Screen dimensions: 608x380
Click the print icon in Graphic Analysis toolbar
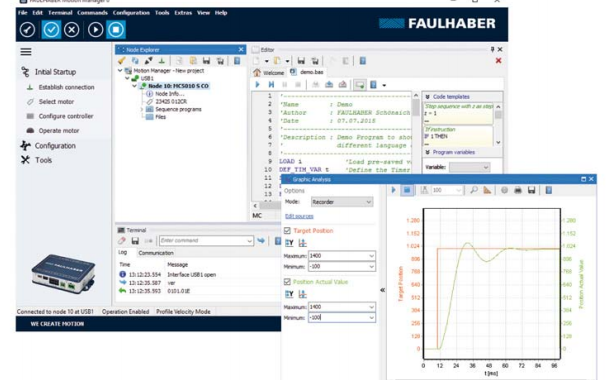(x=518, y=190)
